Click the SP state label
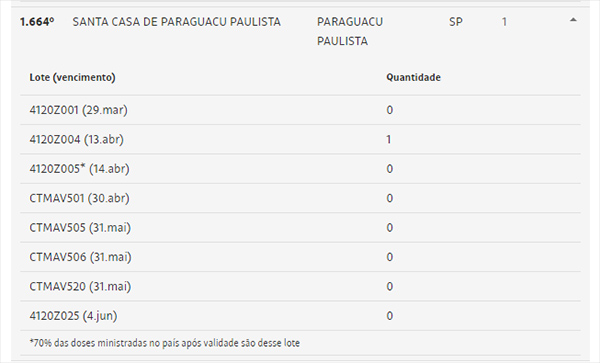The width and height of the screenshot is (600, 363). point(455,22)
